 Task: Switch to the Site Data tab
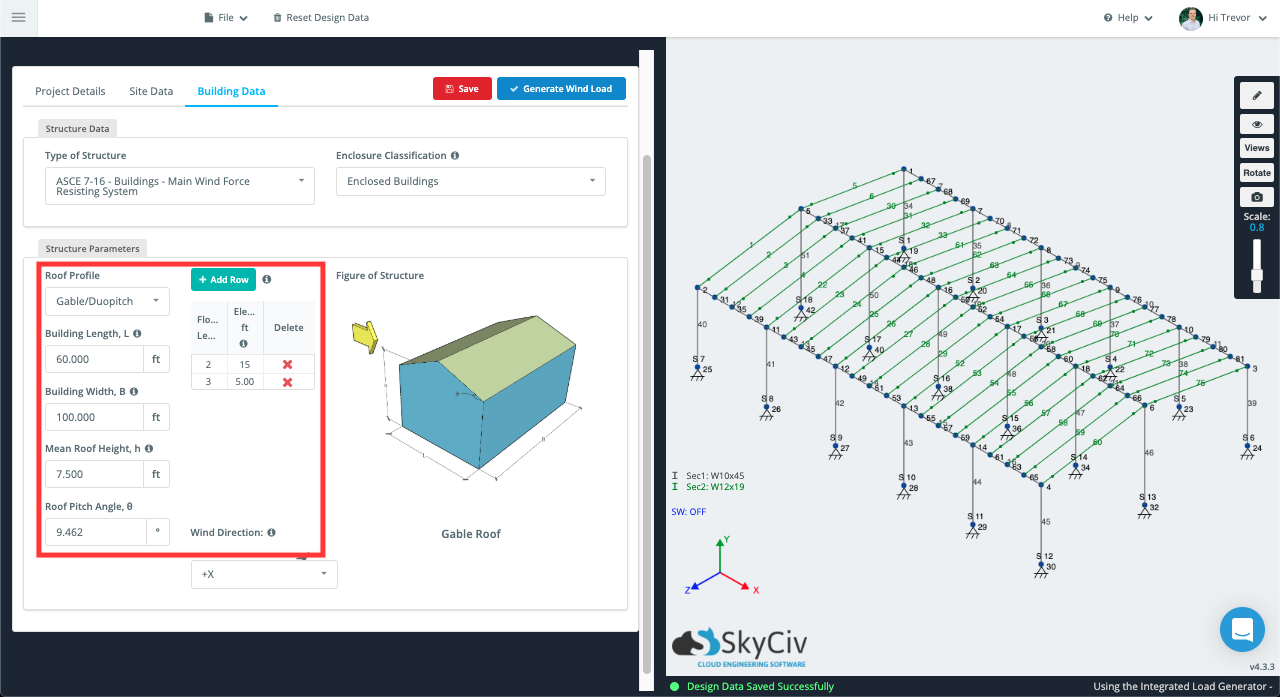151,91
